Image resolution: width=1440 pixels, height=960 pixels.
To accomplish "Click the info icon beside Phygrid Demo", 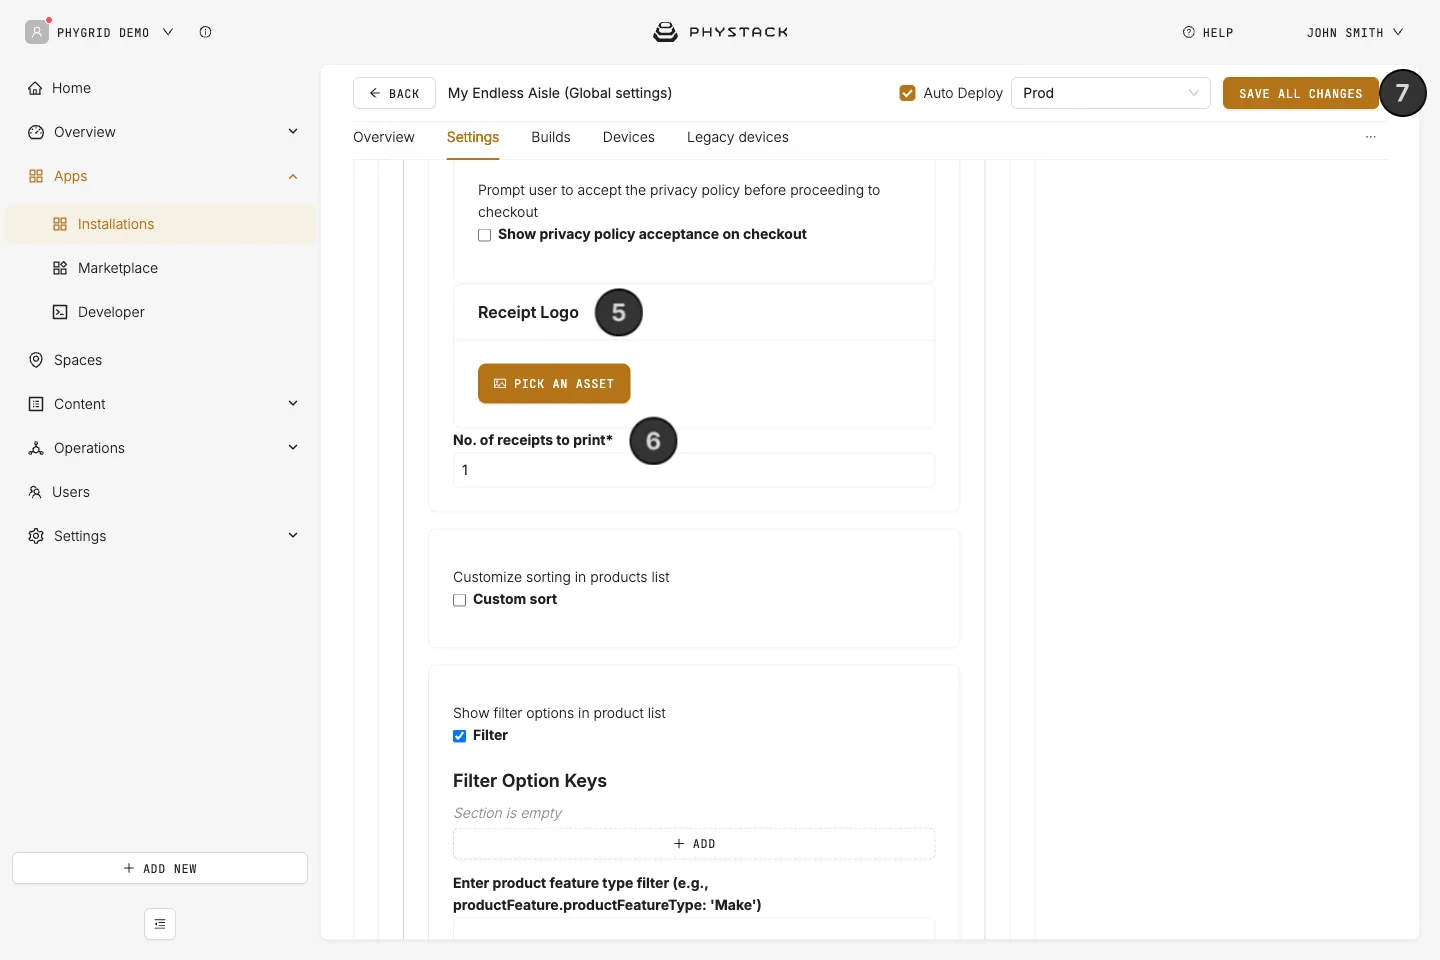I will pos(205,32).
